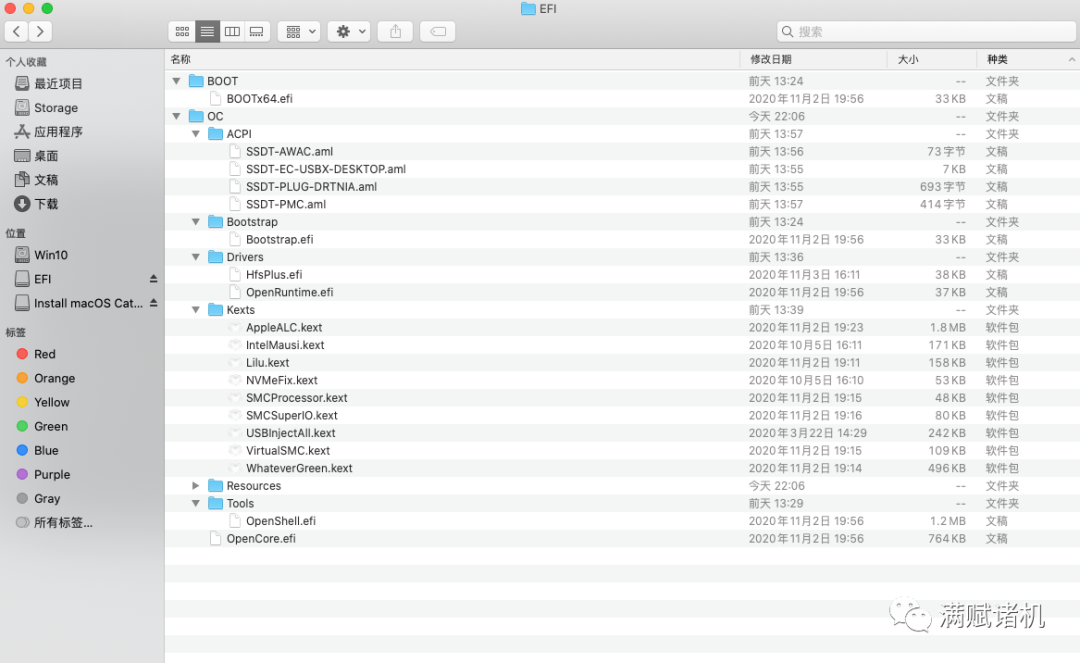Viewport: 1080px width, 663px height.
Task: Collapse the Kexts folder
Action: pyautogui.click(x=196, y=309)
